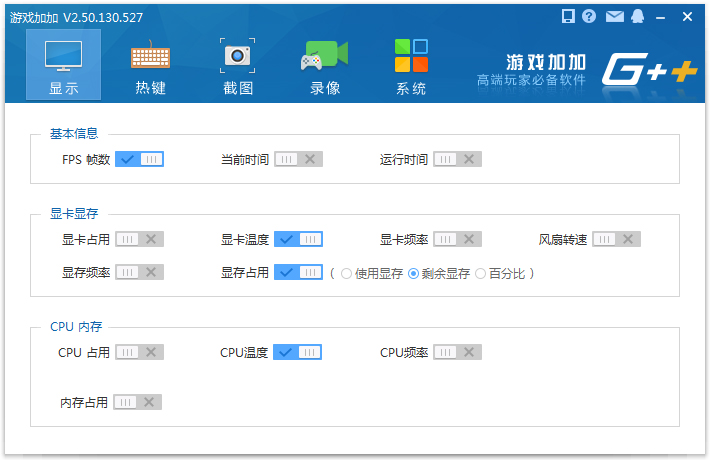Screen dimensions: 710x460
Task: Click the tablet device icon in title bar
Action: point(568,16)
